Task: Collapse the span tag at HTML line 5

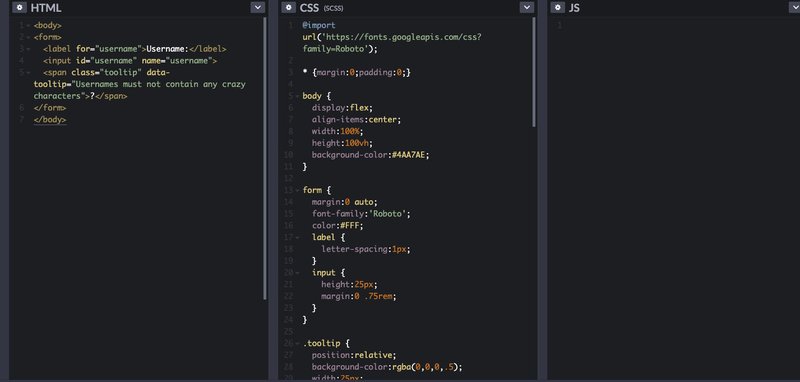Action: pyautogui.click(x=28, y=72)
